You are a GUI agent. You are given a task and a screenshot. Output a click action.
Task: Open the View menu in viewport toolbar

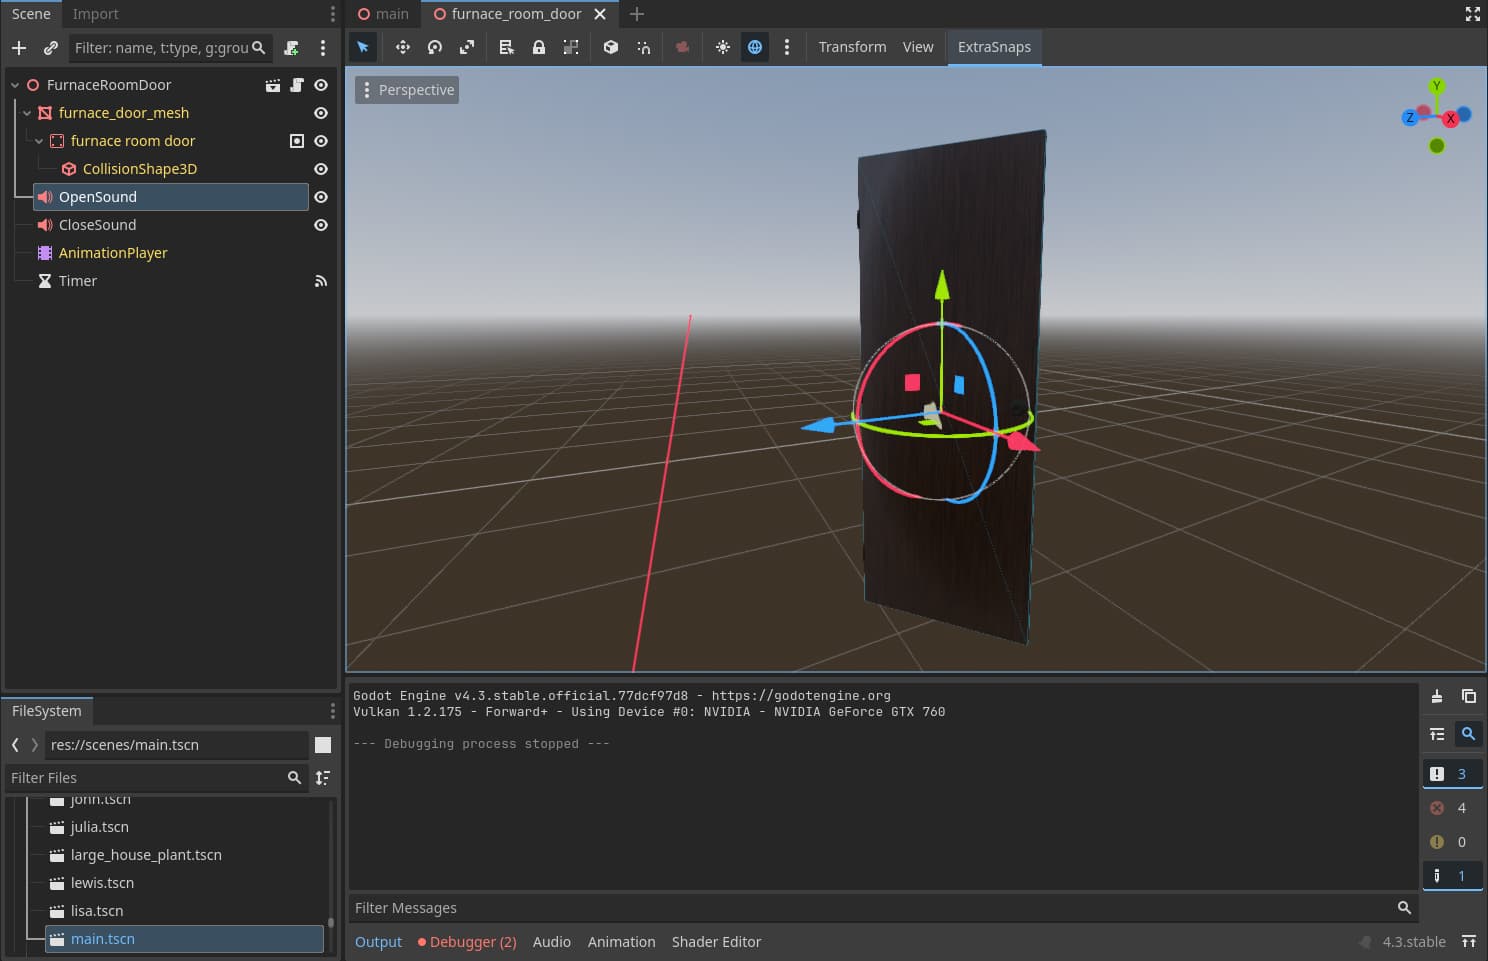[x=918, y=47]
